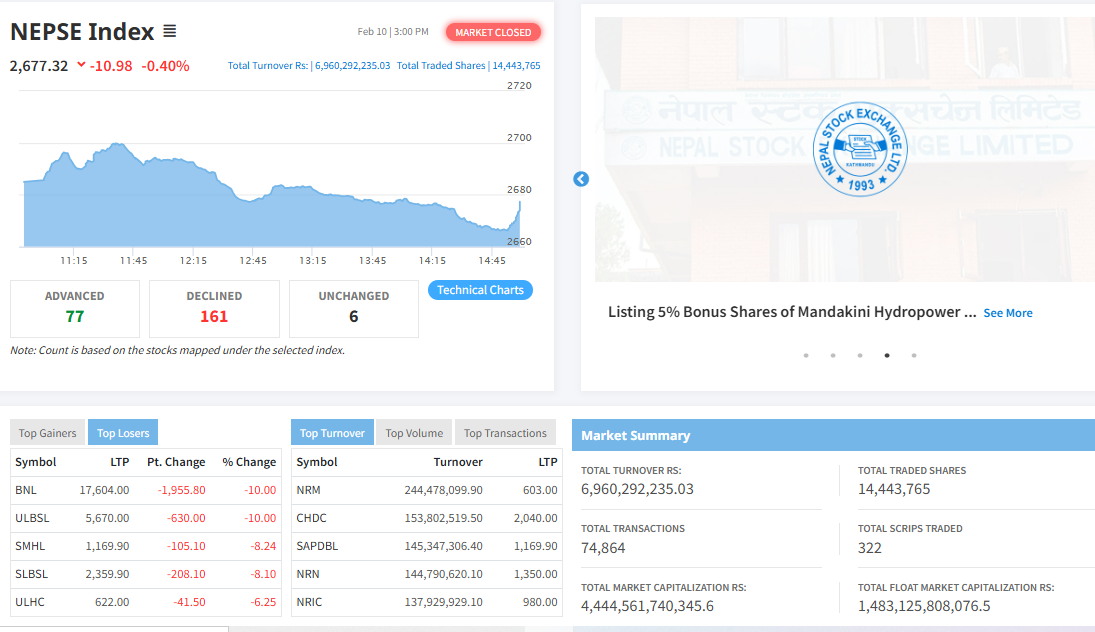Click the Market Closed status badge
1095x632 pixels.
(x=493, y=32)
